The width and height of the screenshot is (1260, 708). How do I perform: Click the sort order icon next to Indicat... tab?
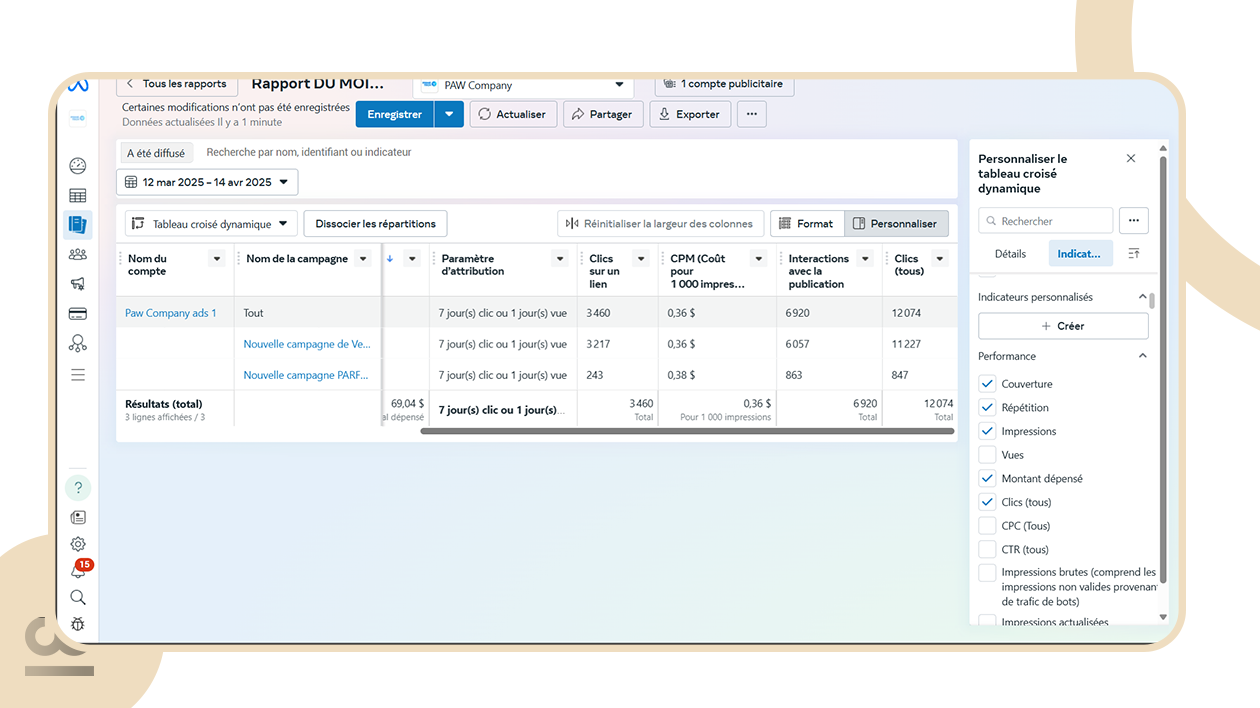(1134, 254)
